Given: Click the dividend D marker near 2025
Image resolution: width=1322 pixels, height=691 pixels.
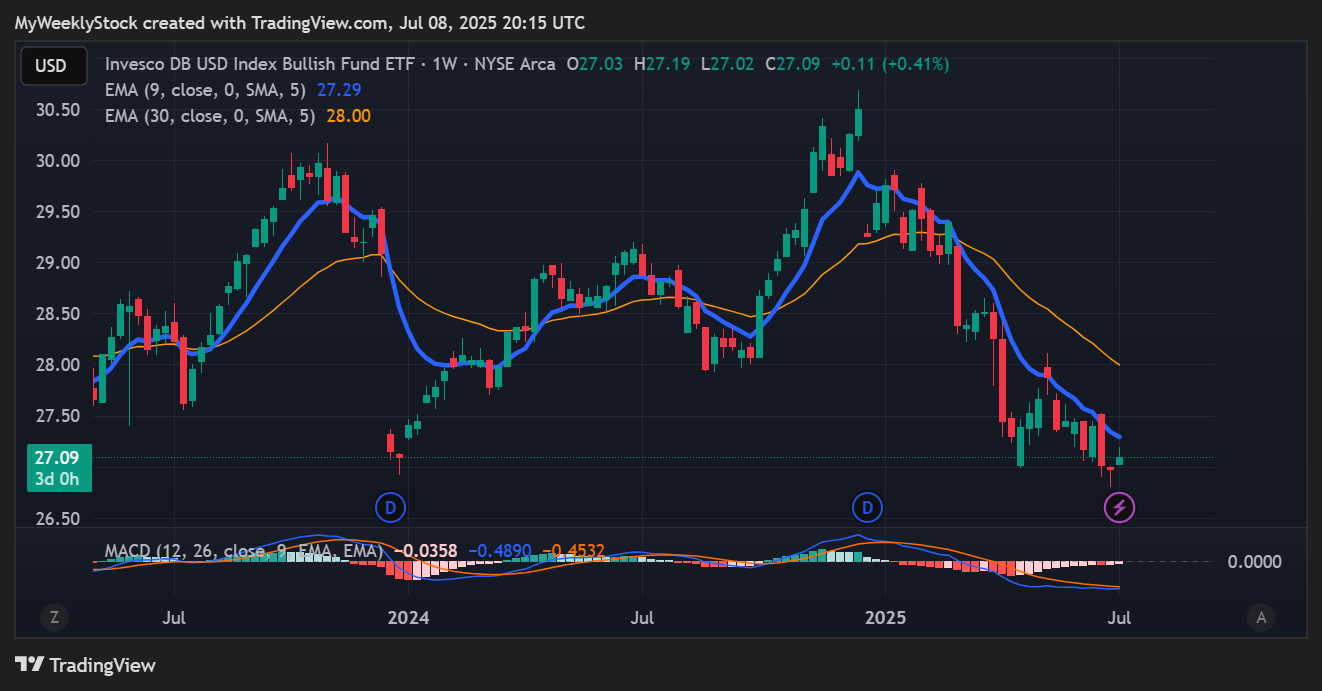Looking at the screenshot, I should pyautogui.click(x=867, y=508).
